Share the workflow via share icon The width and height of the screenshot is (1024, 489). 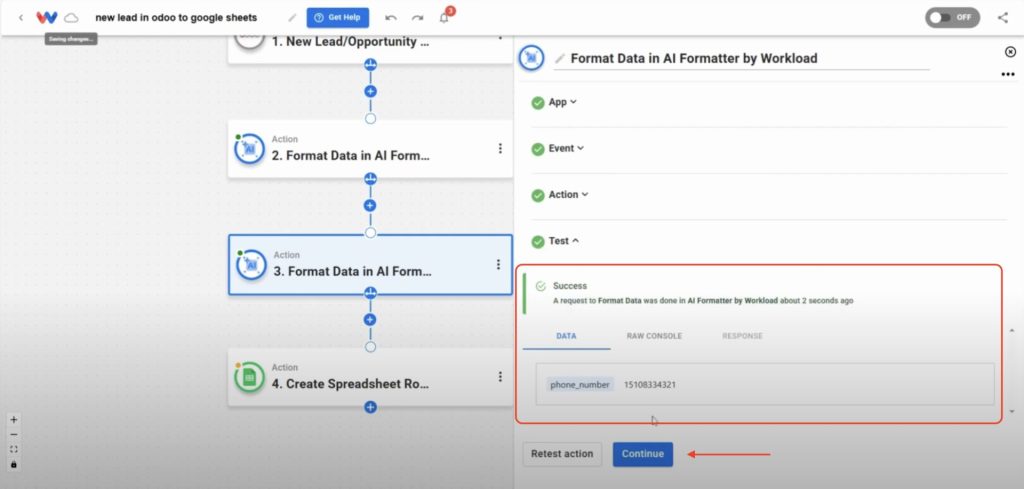(1003, 18)
